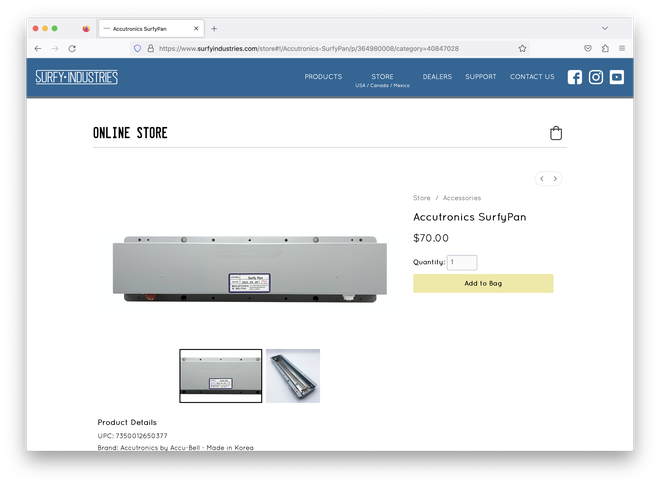Click the browser forward arrow
The height and width of the screenshot is (486, 660).
click(x=55, y=48)
